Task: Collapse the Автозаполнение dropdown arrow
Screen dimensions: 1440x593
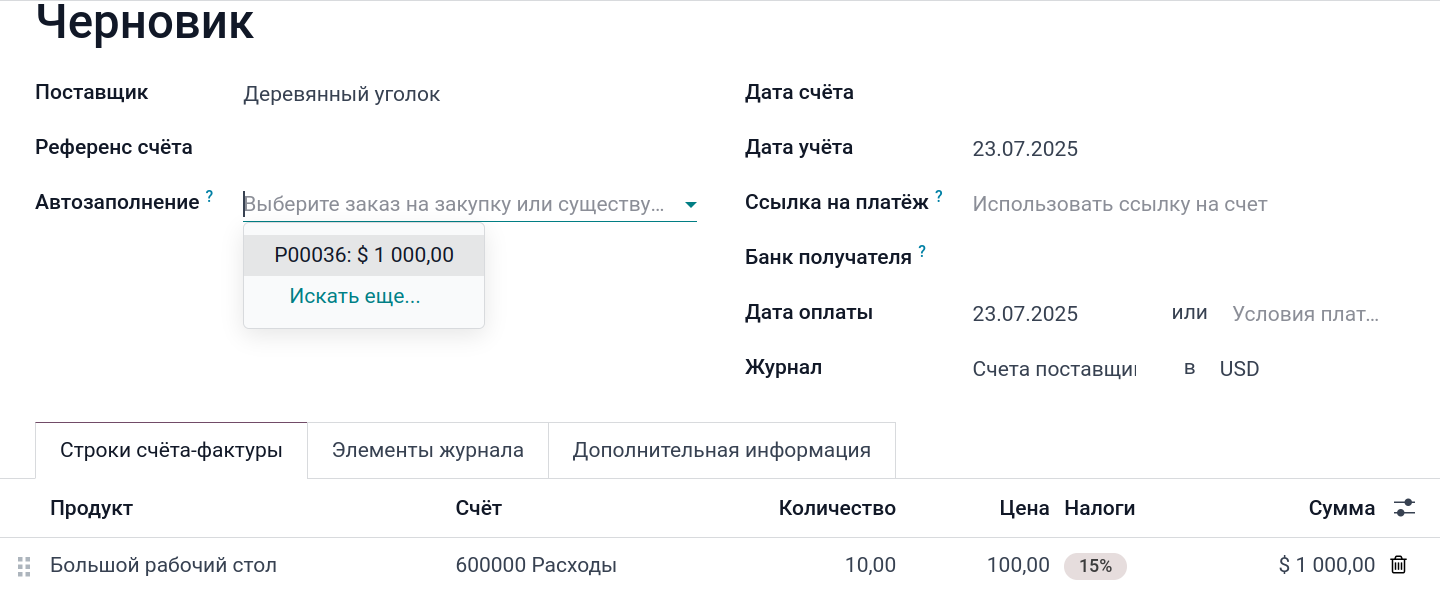Action: [x=690, y=205]
